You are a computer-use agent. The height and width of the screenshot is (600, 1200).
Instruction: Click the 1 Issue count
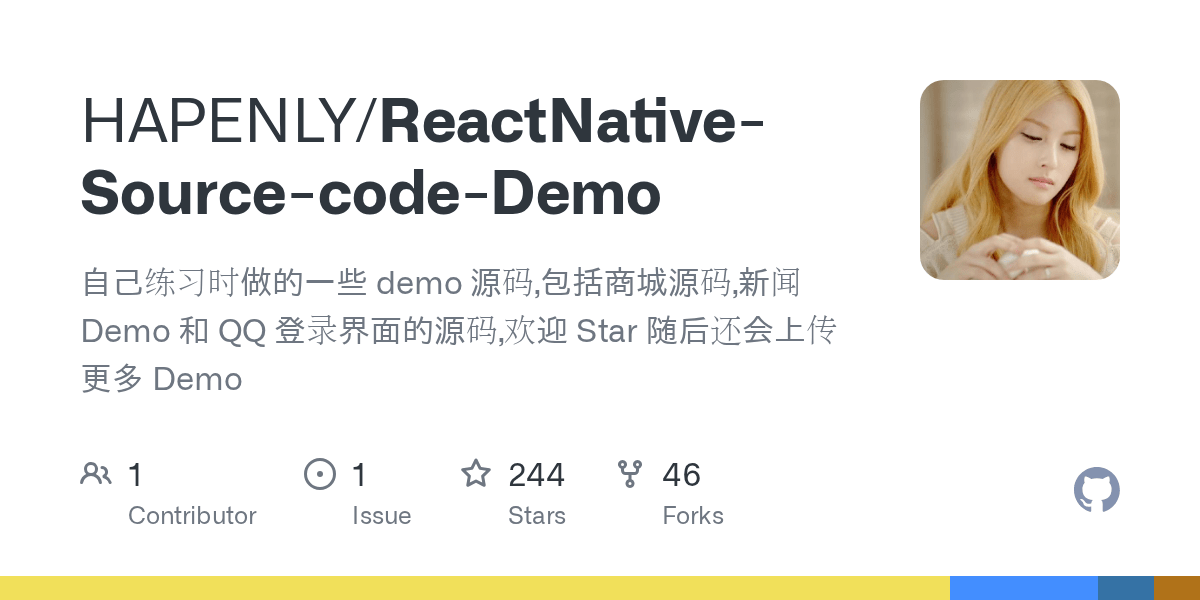point(359,474)
